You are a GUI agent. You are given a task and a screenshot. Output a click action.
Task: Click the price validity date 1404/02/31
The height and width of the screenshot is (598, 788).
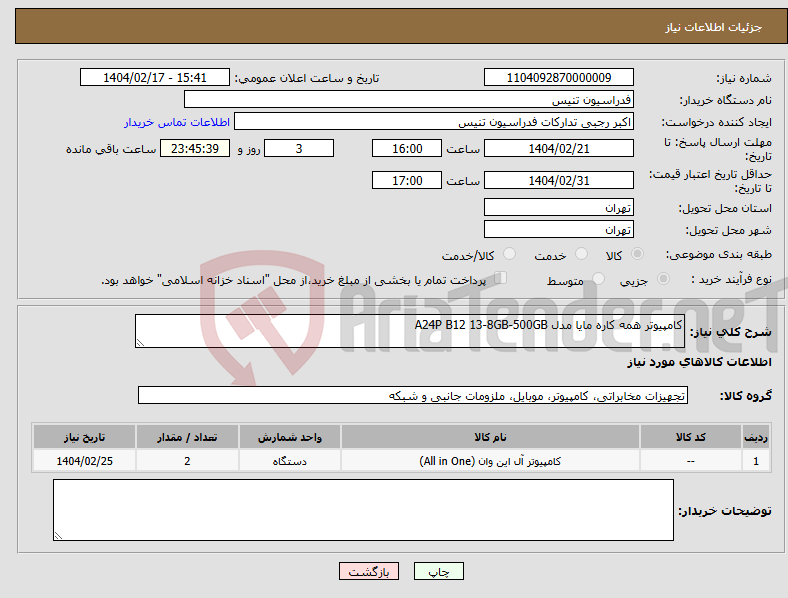(x=558, y=180)
